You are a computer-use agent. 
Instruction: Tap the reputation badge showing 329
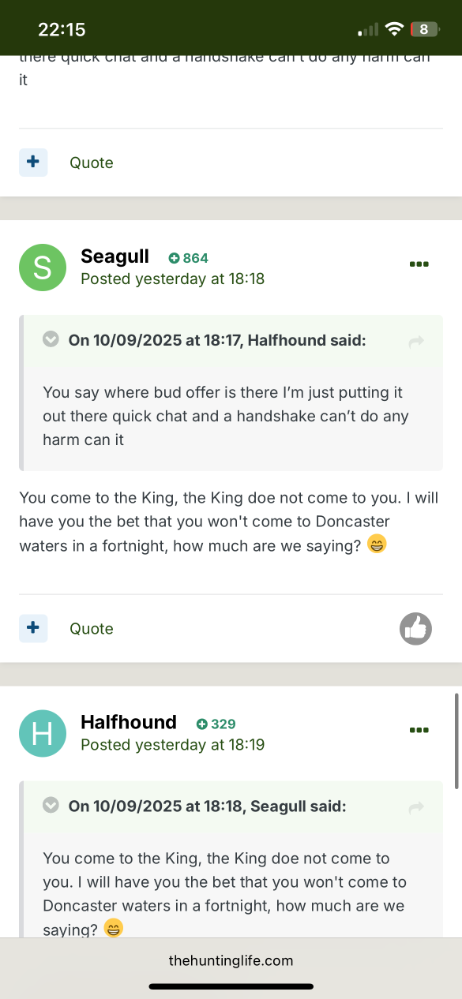click(216, 724)
